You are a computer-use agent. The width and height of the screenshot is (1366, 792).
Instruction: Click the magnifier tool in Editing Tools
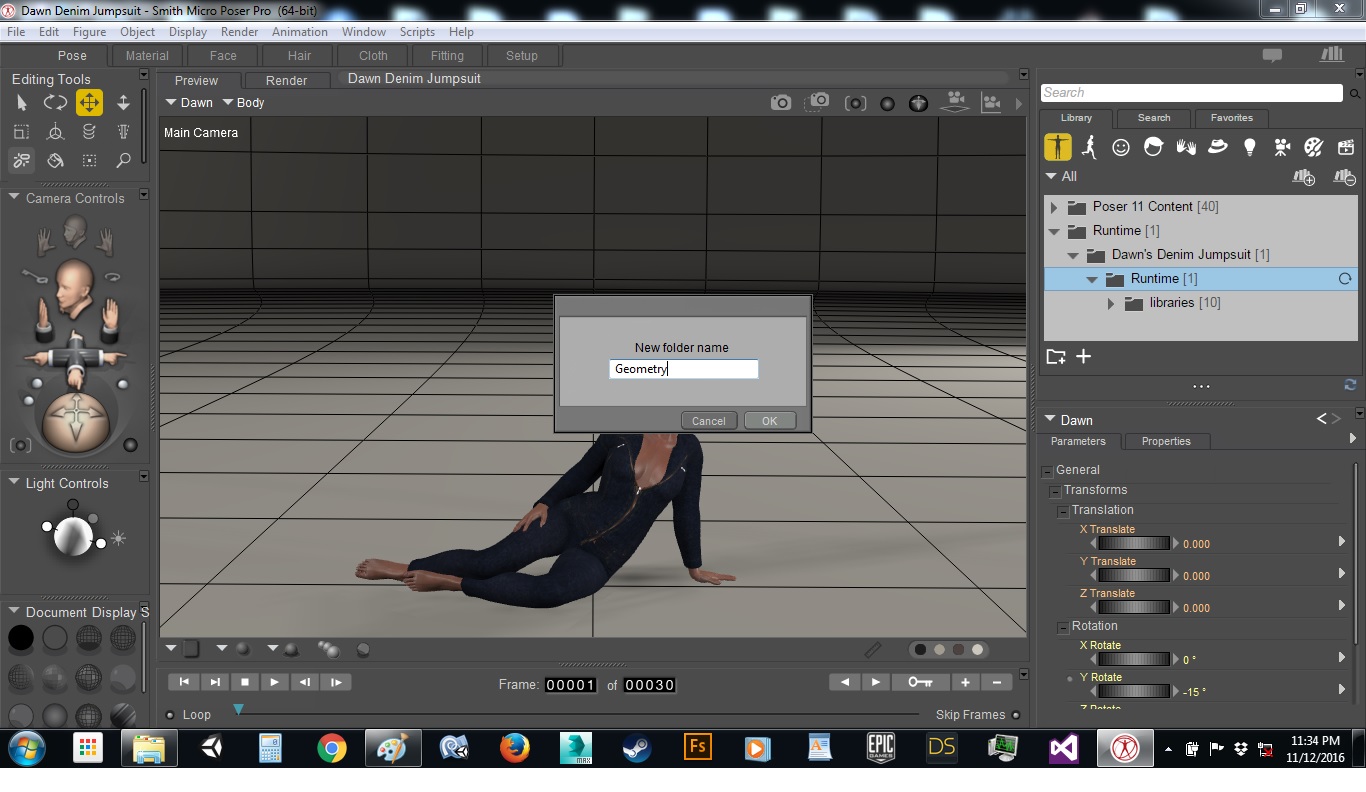click(x=123, y=160)
